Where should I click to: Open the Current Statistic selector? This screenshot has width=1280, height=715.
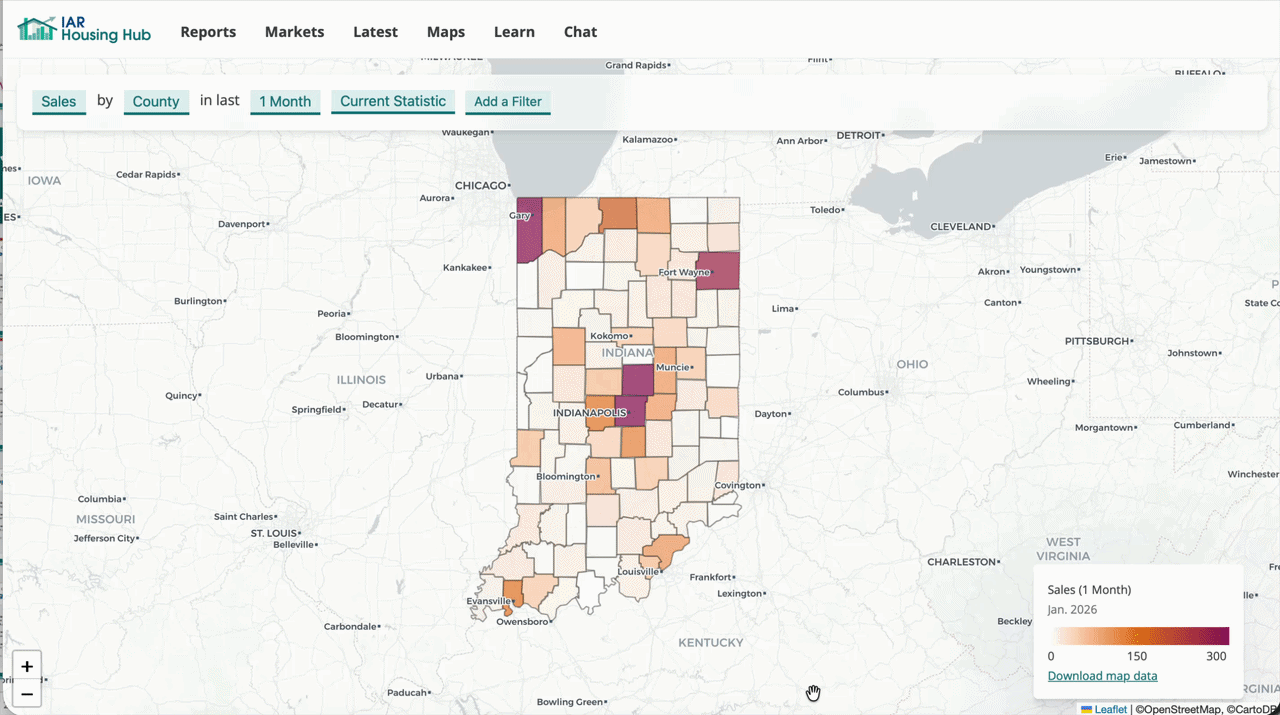(392, 101)
